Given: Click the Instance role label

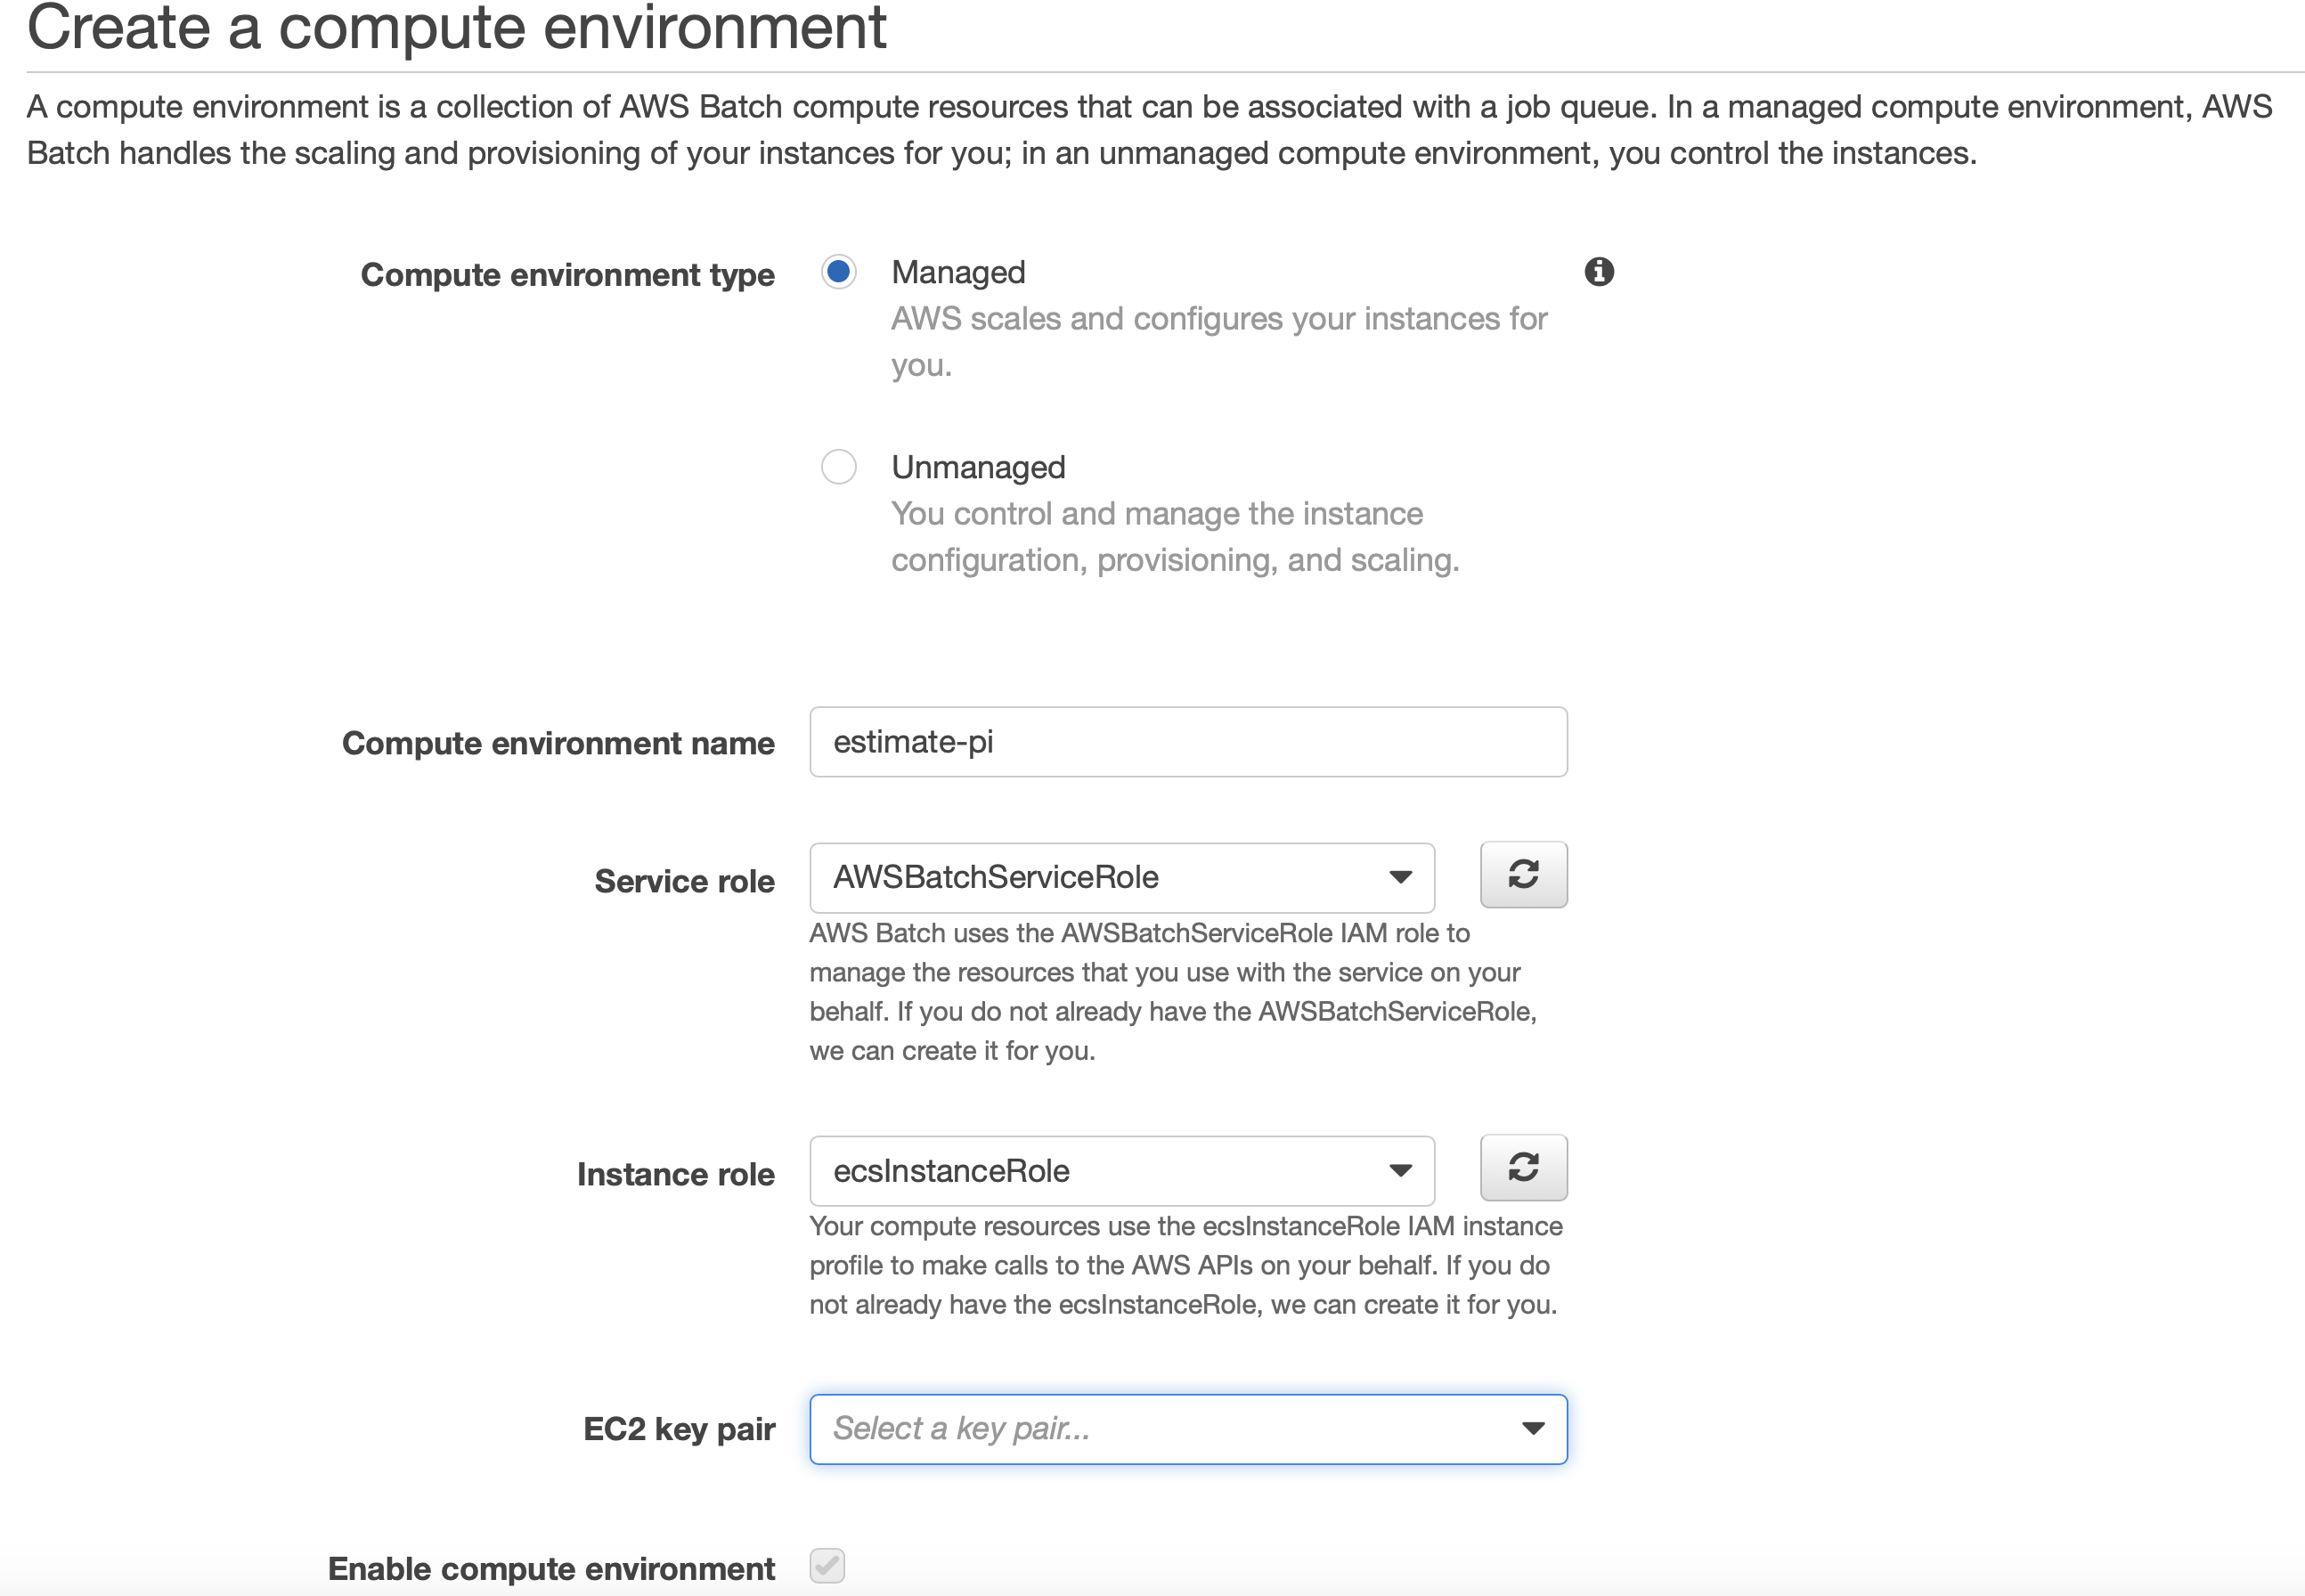Looking at the screenshot, I should (675, 1174).
